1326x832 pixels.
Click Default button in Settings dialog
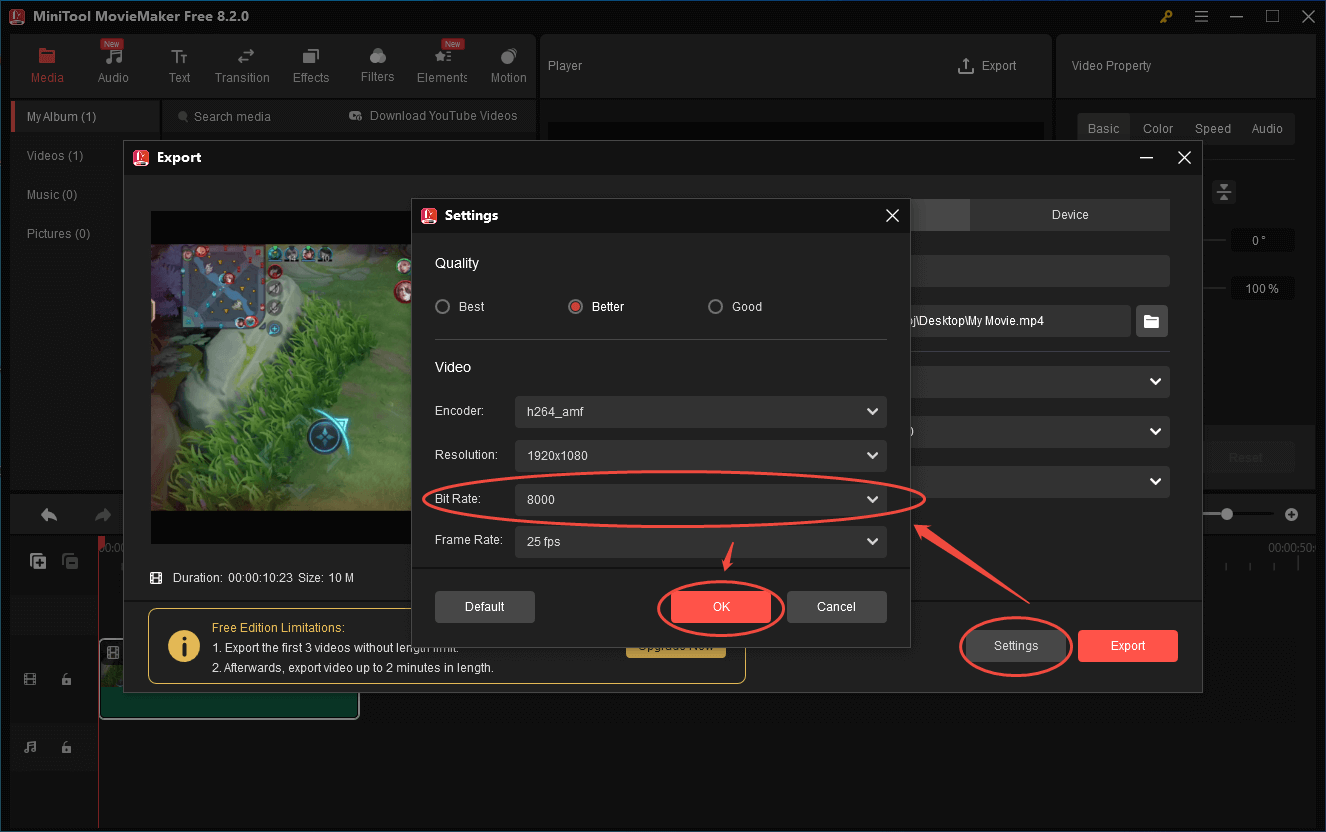click(x=485, y=607)
